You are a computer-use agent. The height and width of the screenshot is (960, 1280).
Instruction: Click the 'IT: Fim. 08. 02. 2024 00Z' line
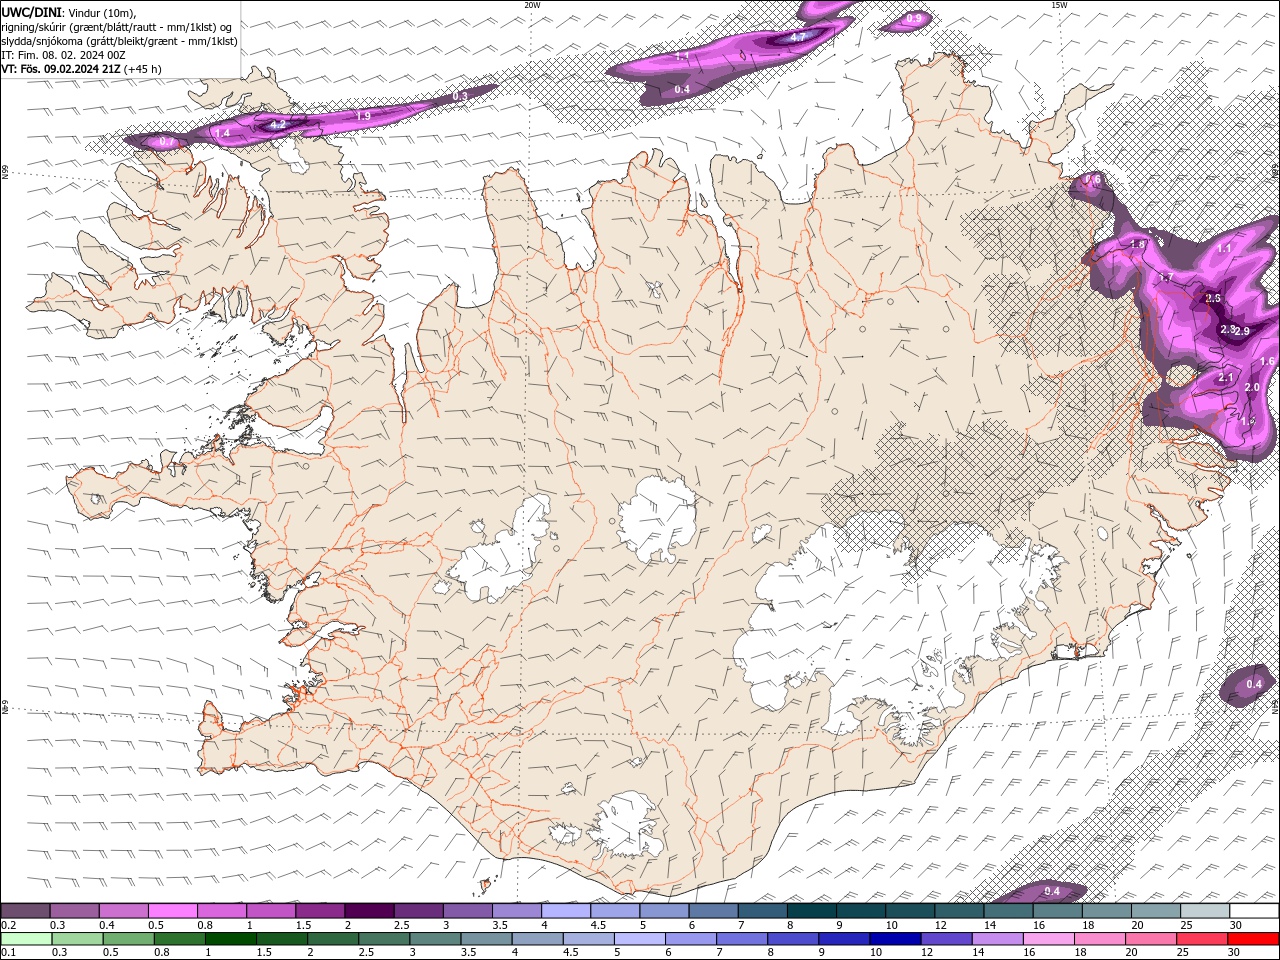click(x=61, y=55)
